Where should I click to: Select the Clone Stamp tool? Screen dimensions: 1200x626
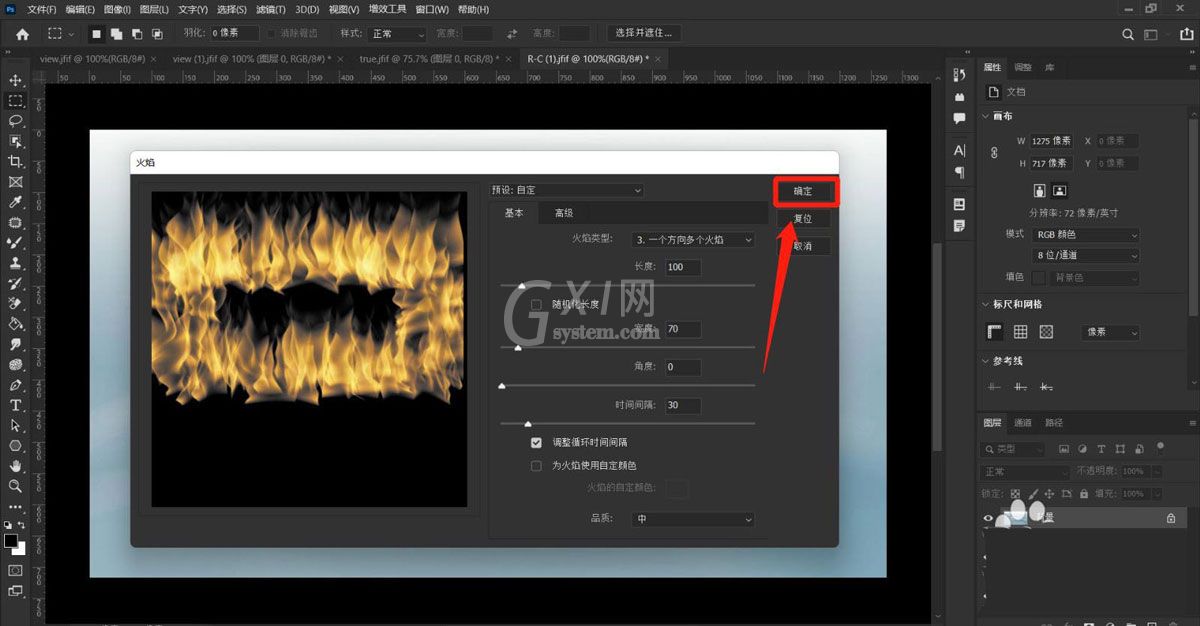(15, 264)
